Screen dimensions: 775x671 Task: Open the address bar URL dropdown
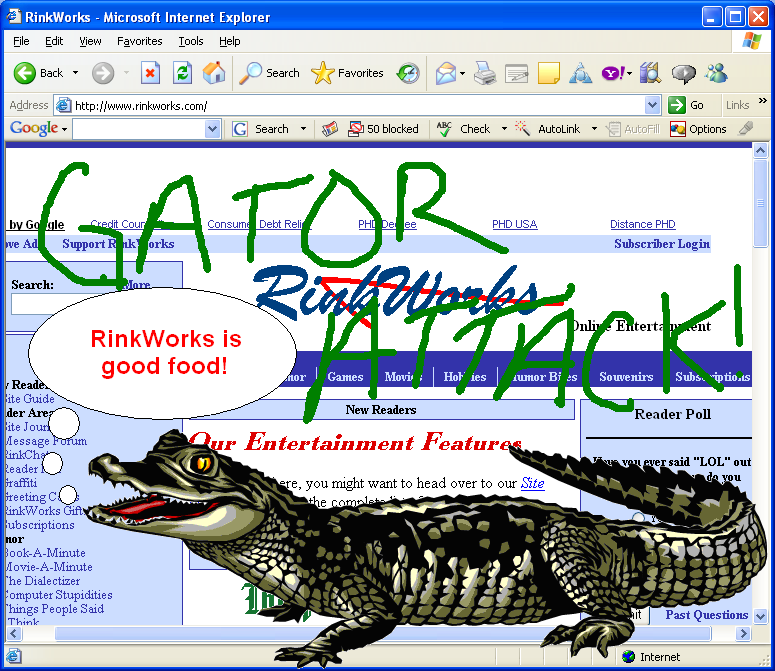click(x=652, y=105)
